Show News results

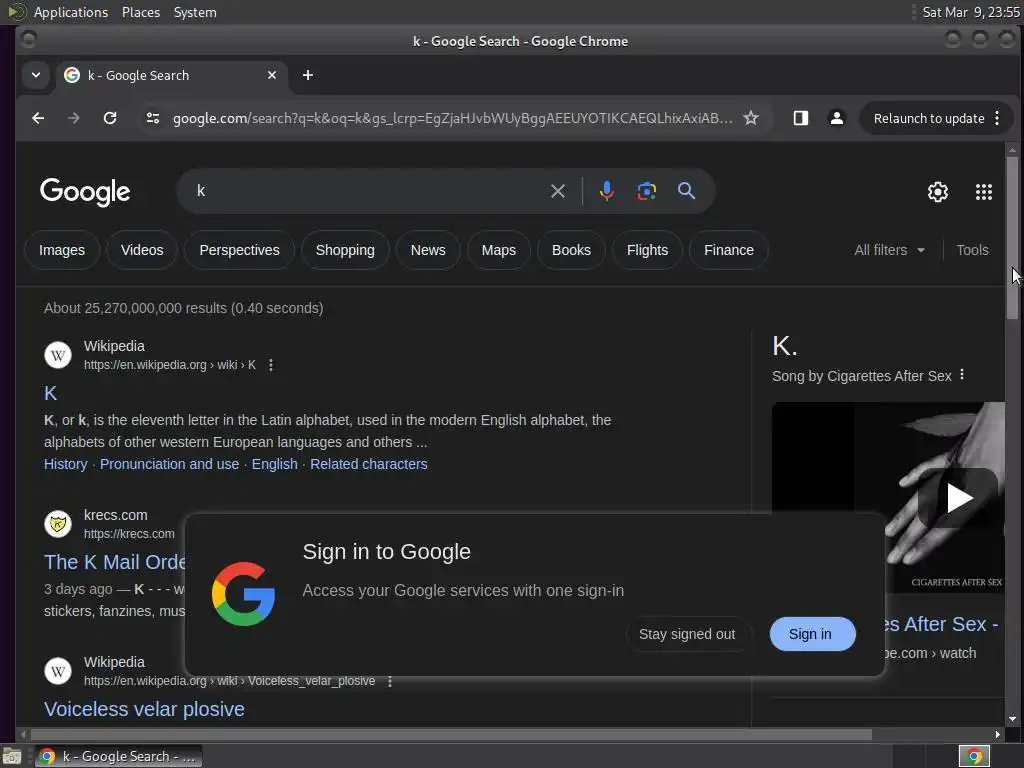(x=428, y=250)
